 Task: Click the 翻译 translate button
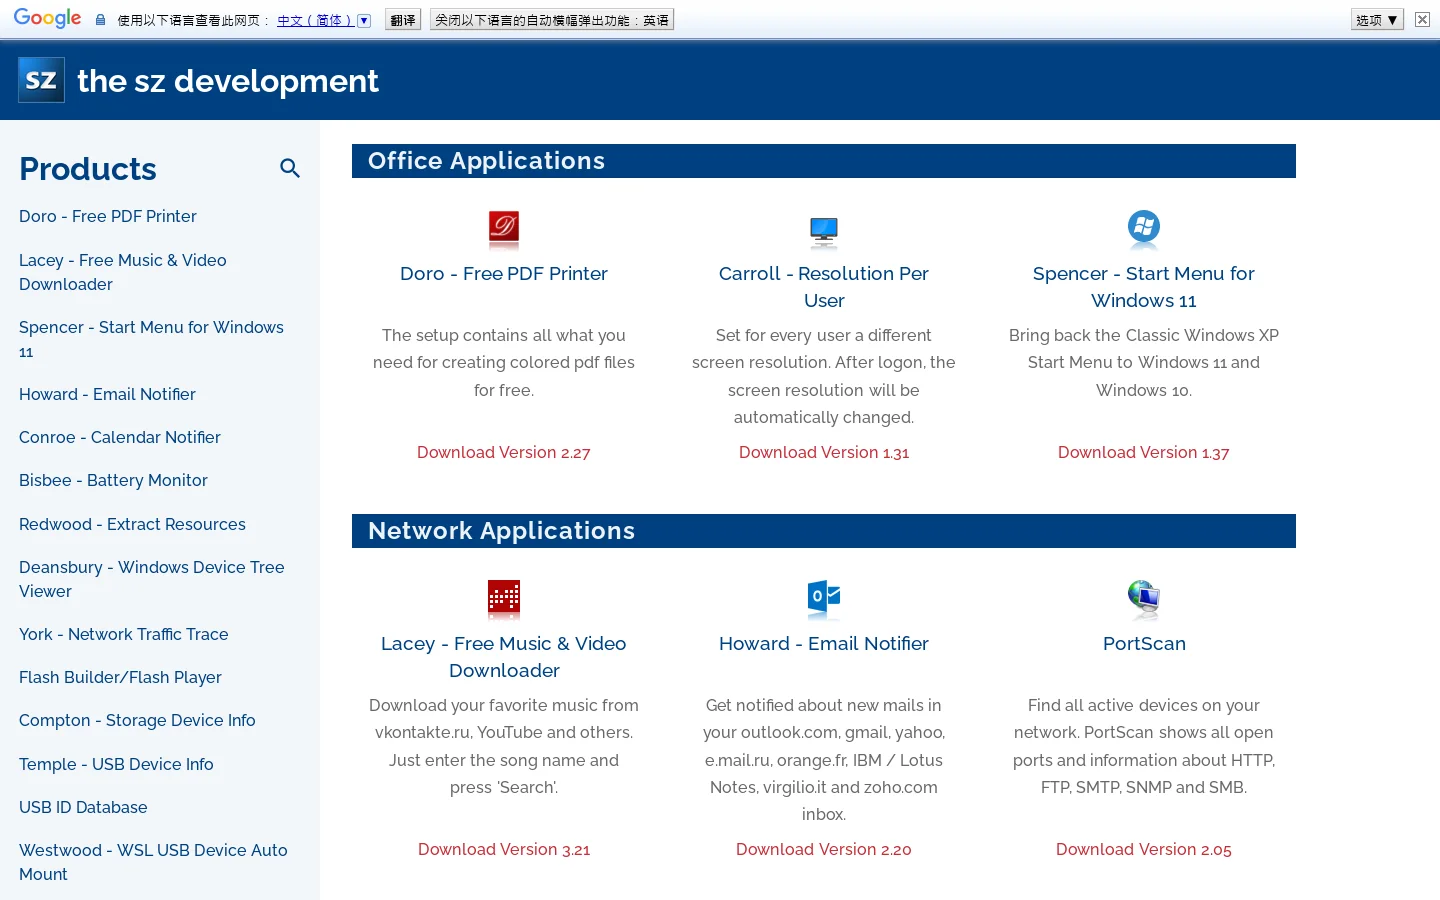tap(403, 20)
